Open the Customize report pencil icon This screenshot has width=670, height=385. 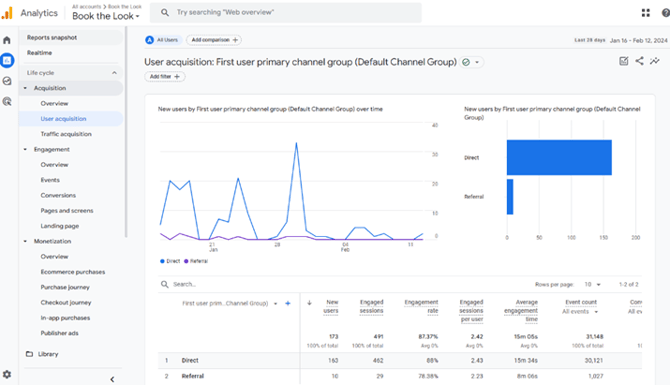624,61
